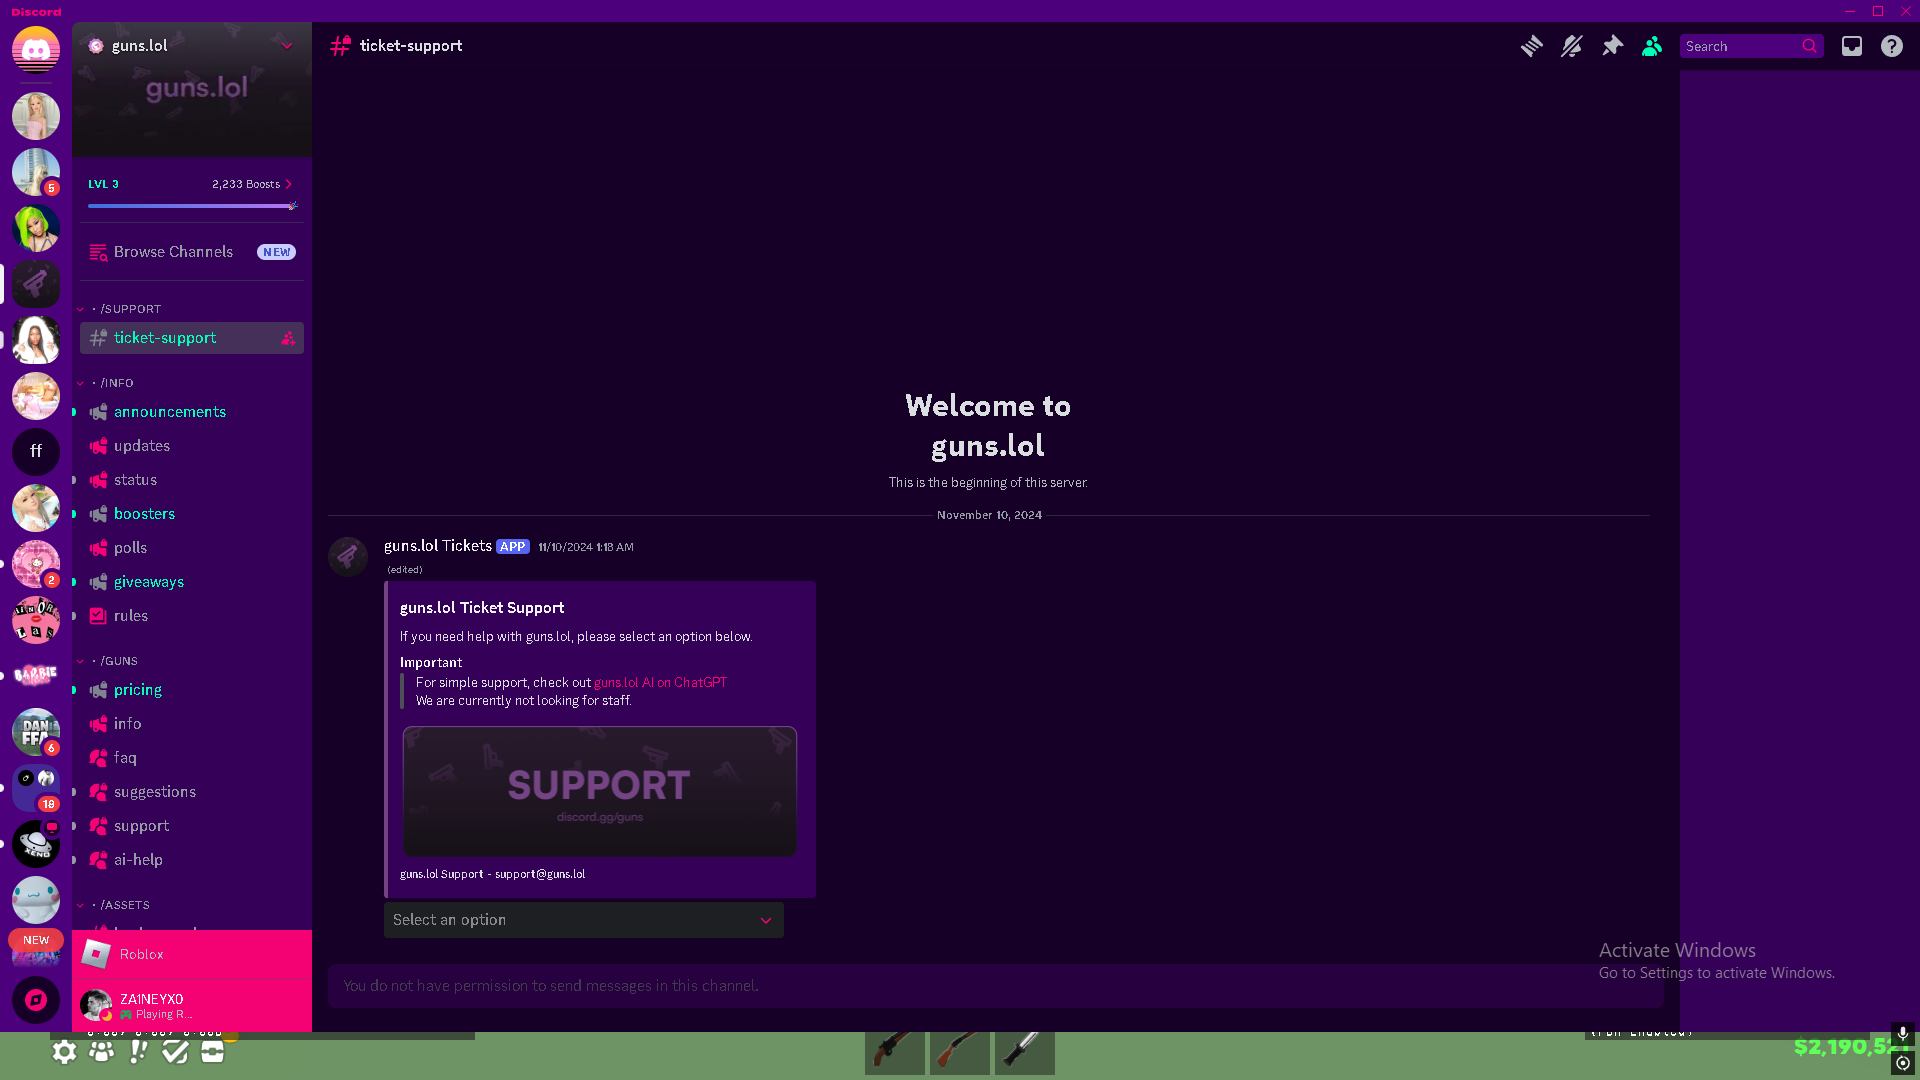Open the pricing channel

(x=192, y=690)
